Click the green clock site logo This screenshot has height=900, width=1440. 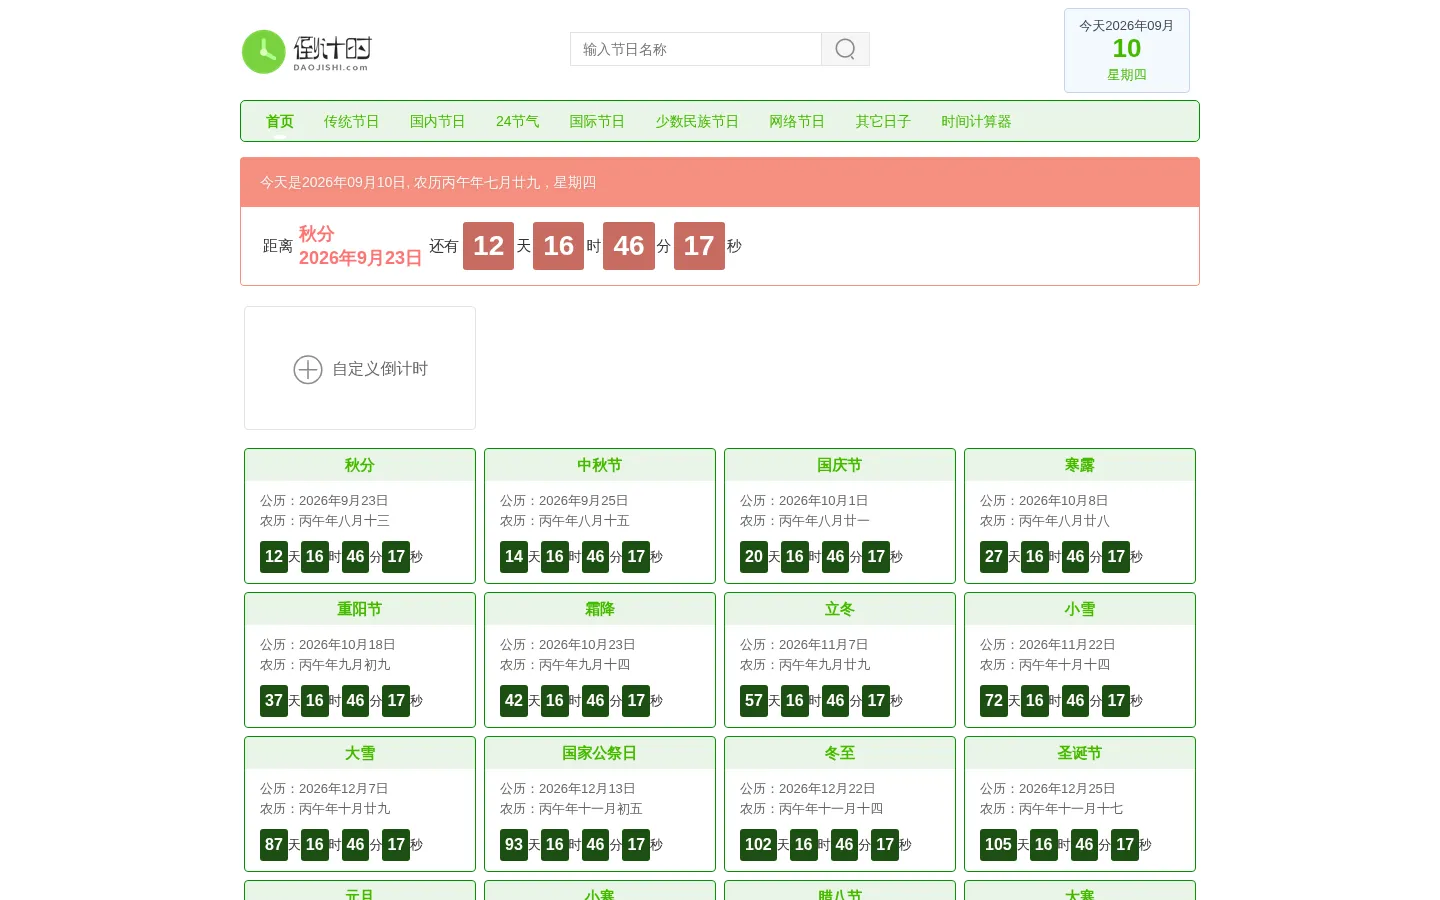point(306,52)
